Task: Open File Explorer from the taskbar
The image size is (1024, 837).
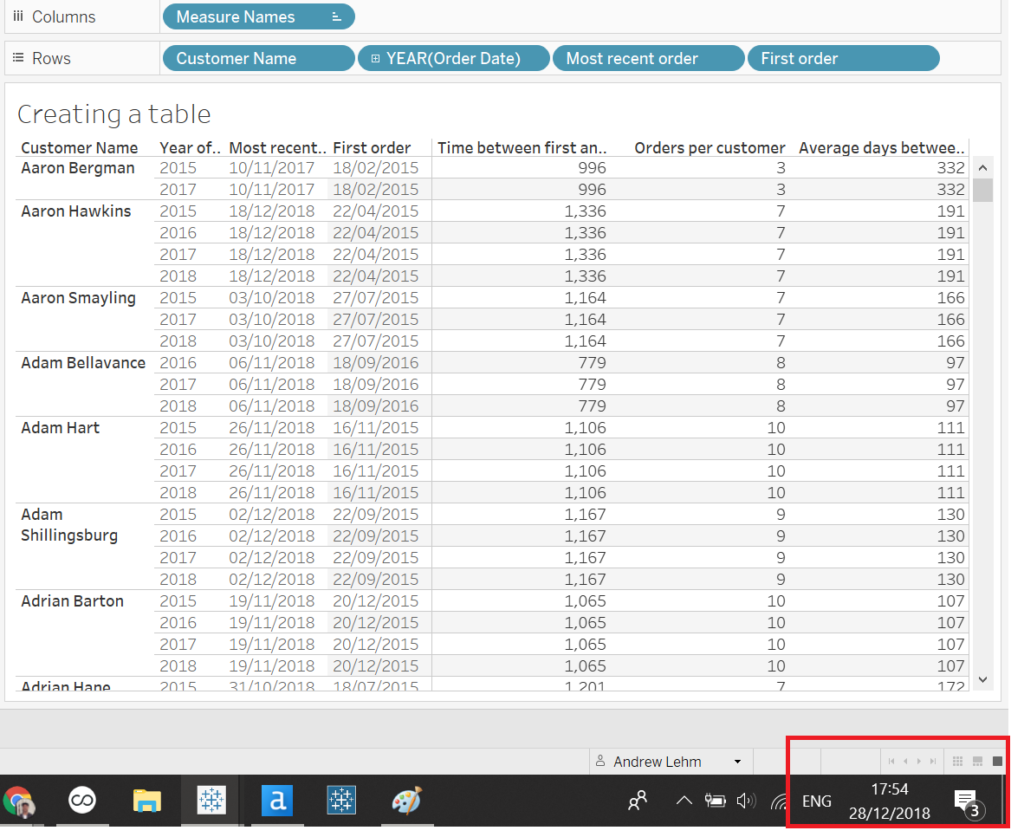Action: (x=147, y=800)
